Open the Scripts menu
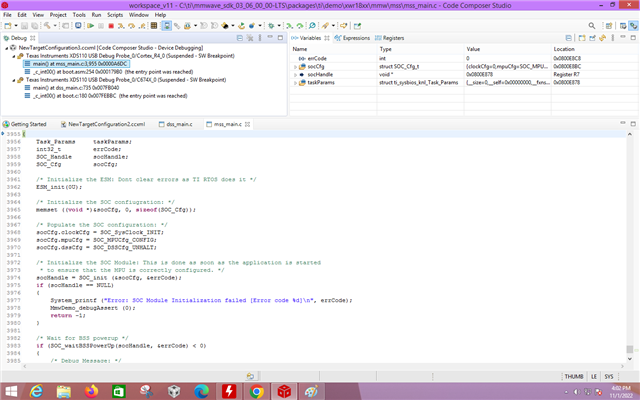The height and width of the screenshot is (400, 640). coord(115,15)
